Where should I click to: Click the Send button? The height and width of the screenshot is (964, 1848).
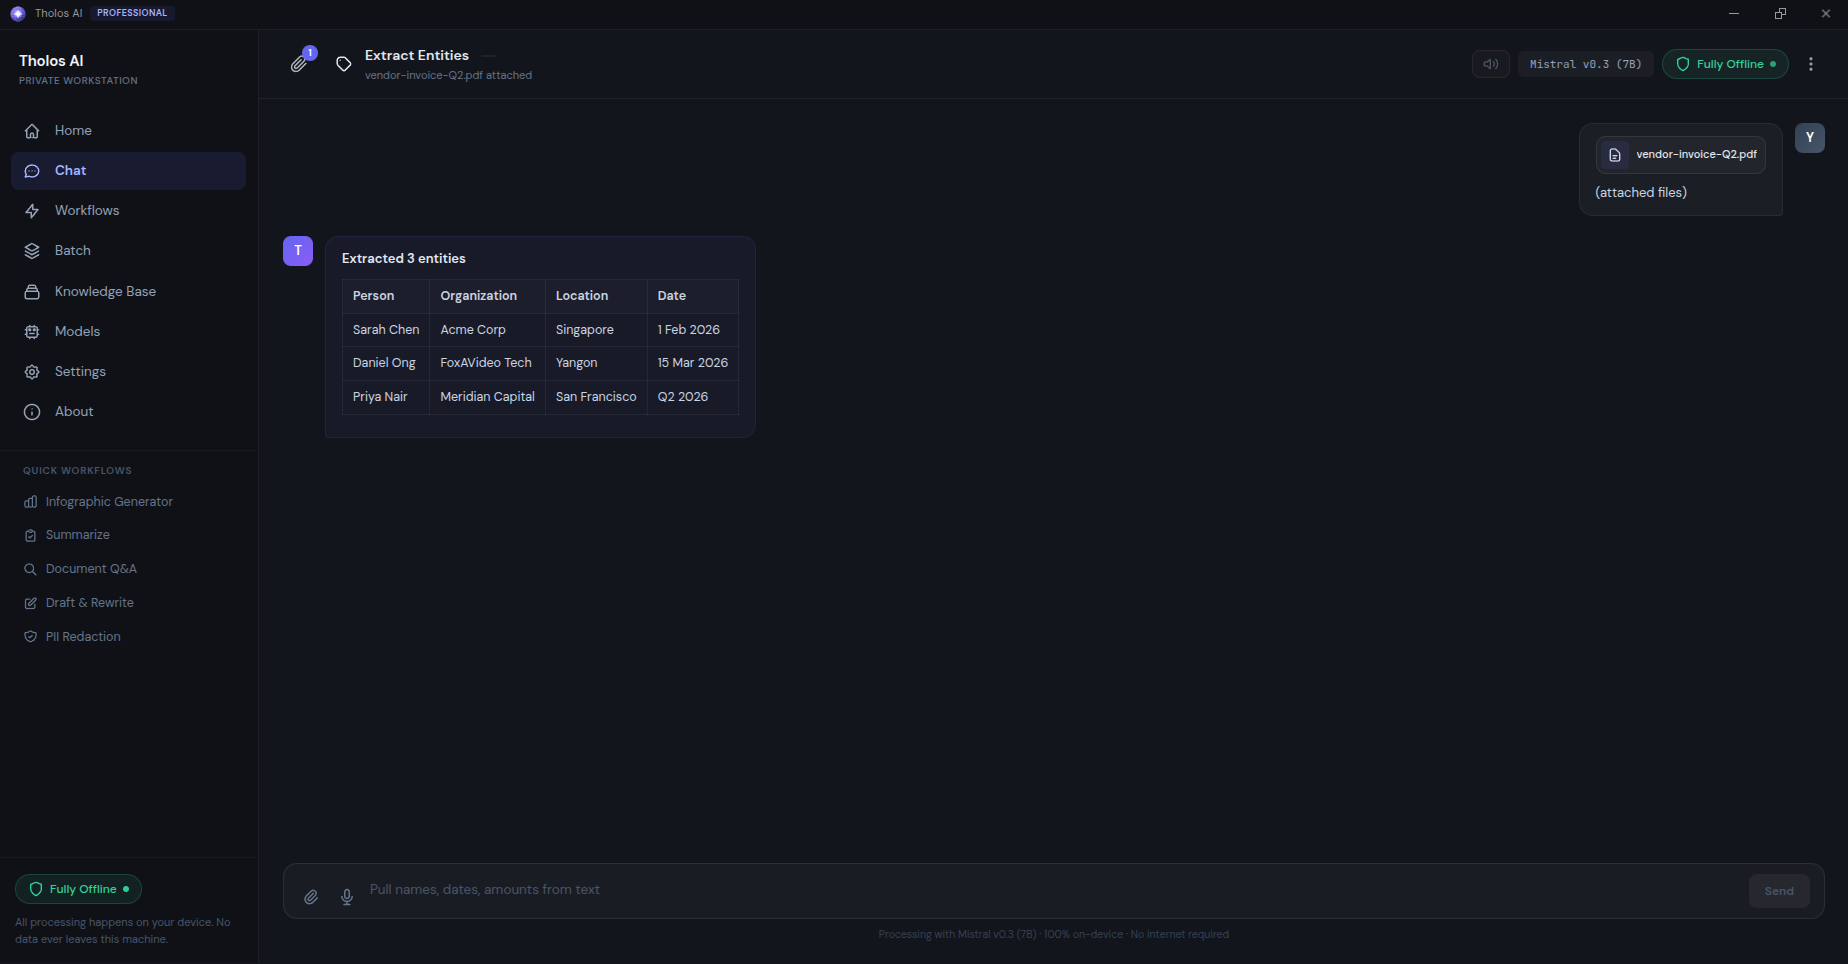[1779, 891]
